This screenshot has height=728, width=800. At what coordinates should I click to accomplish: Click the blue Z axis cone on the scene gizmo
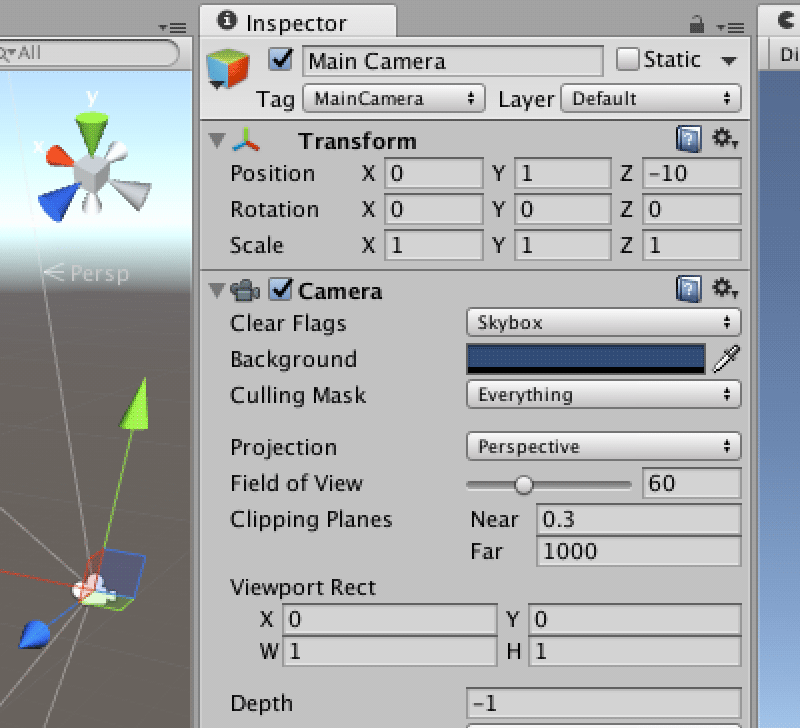57,202
